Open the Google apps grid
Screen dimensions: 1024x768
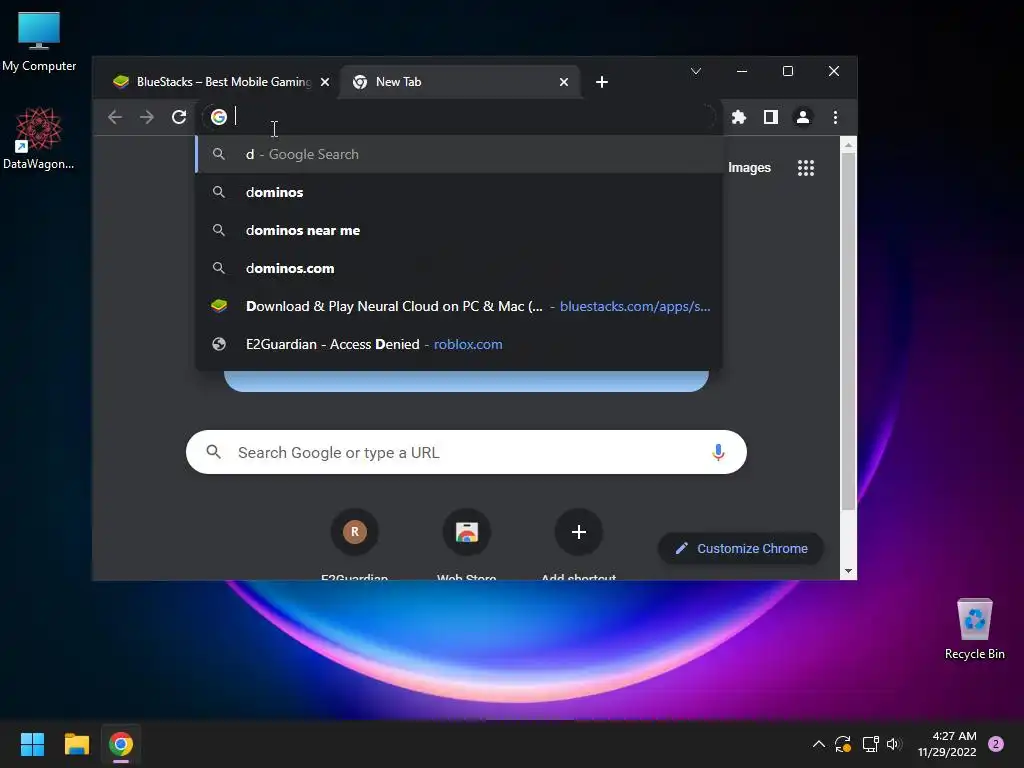coord(806,168)
